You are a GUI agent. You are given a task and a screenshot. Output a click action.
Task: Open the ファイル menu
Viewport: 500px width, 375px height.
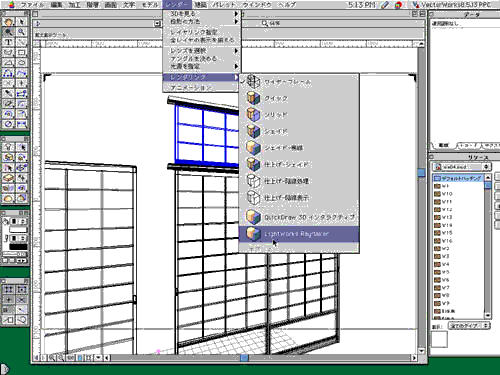coord(32,5)
